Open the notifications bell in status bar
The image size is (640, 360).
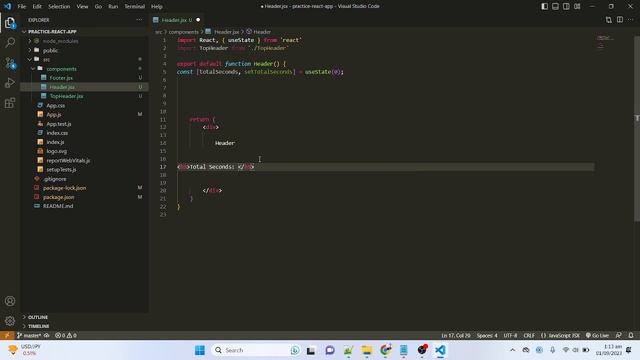coord(631,335)
